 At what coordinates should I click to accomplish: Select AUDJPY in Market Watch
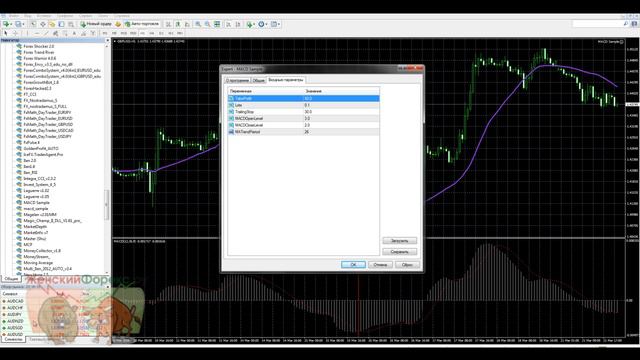point(15,315)
